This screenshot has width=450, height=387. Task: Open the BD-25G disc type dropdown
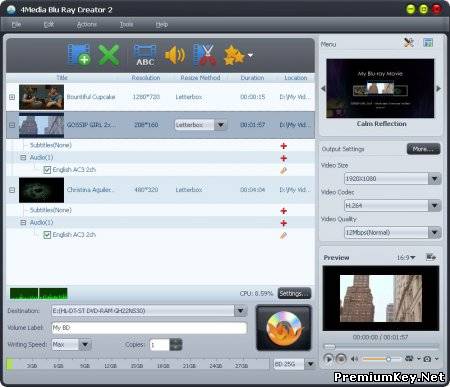click(310, 364)
